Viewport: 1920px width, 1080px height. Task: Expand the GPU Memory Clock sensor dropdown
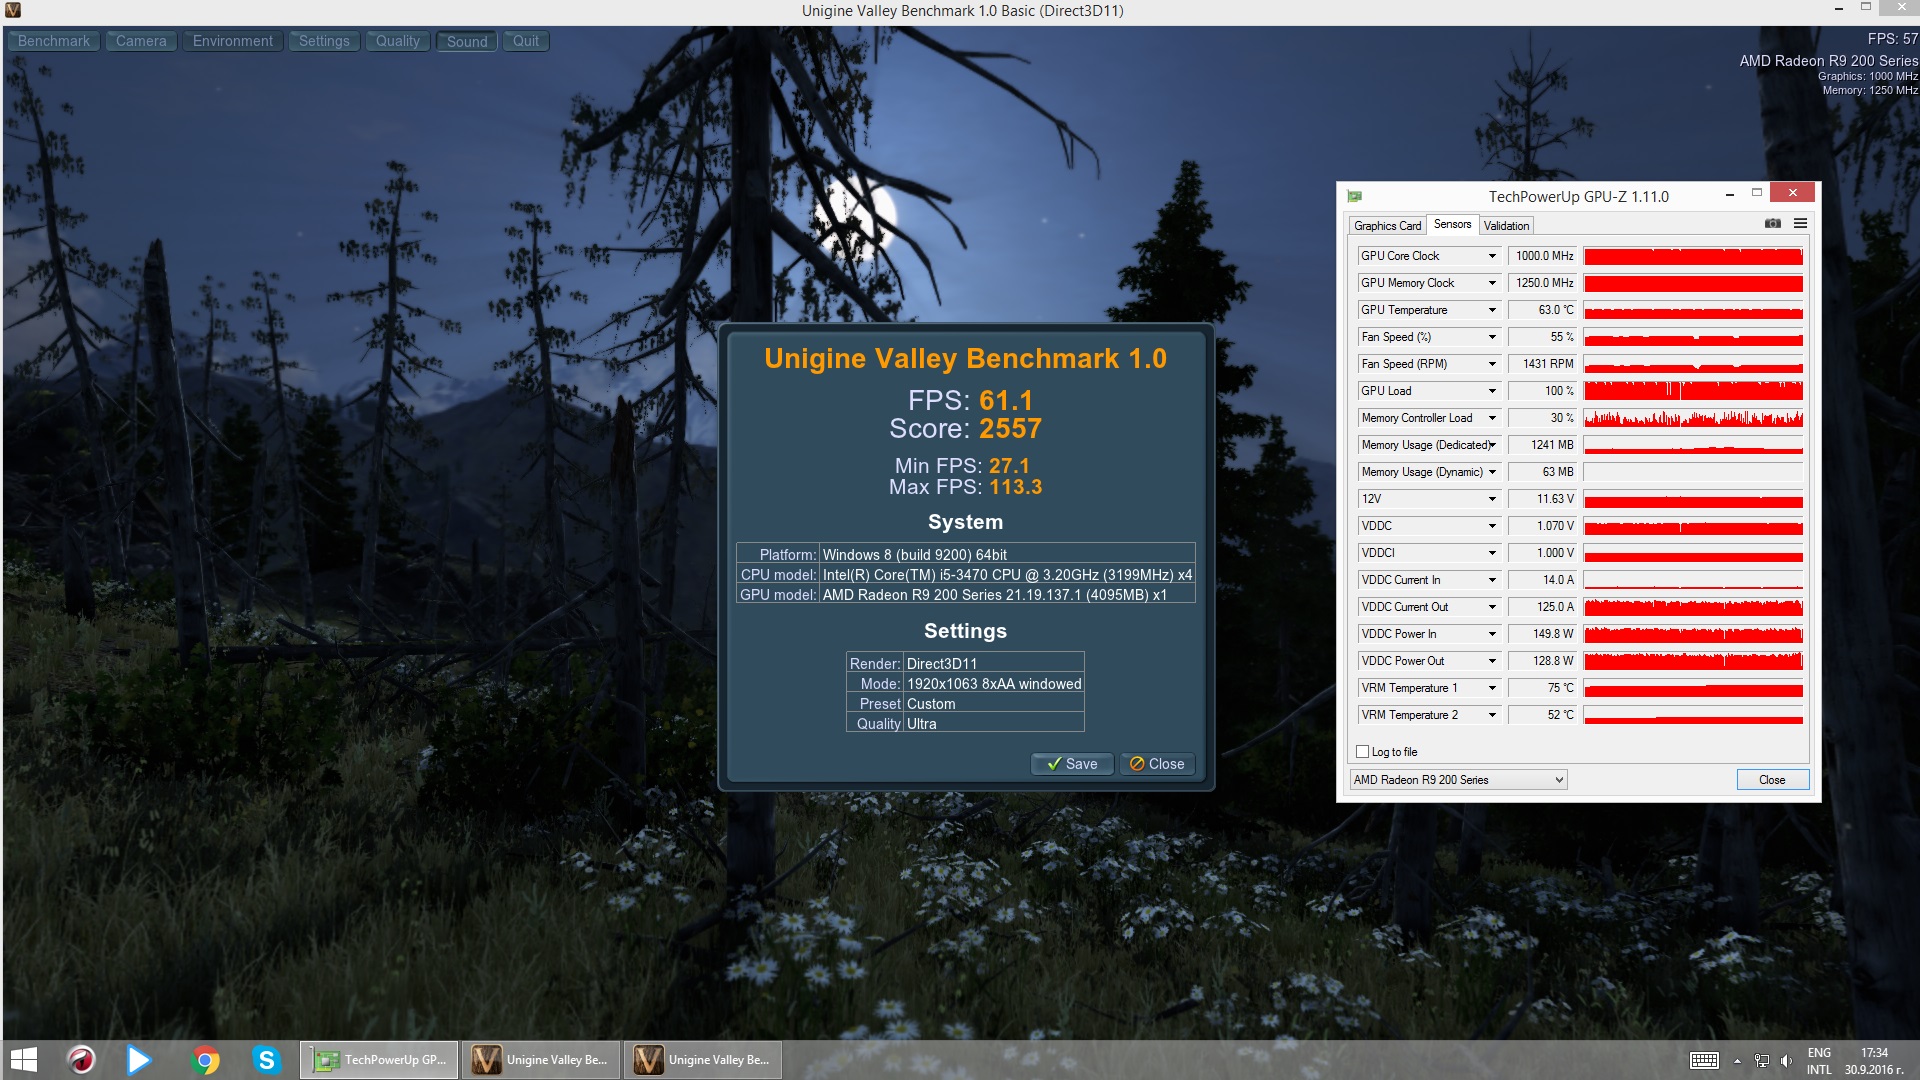click(x=1492, y=283)
